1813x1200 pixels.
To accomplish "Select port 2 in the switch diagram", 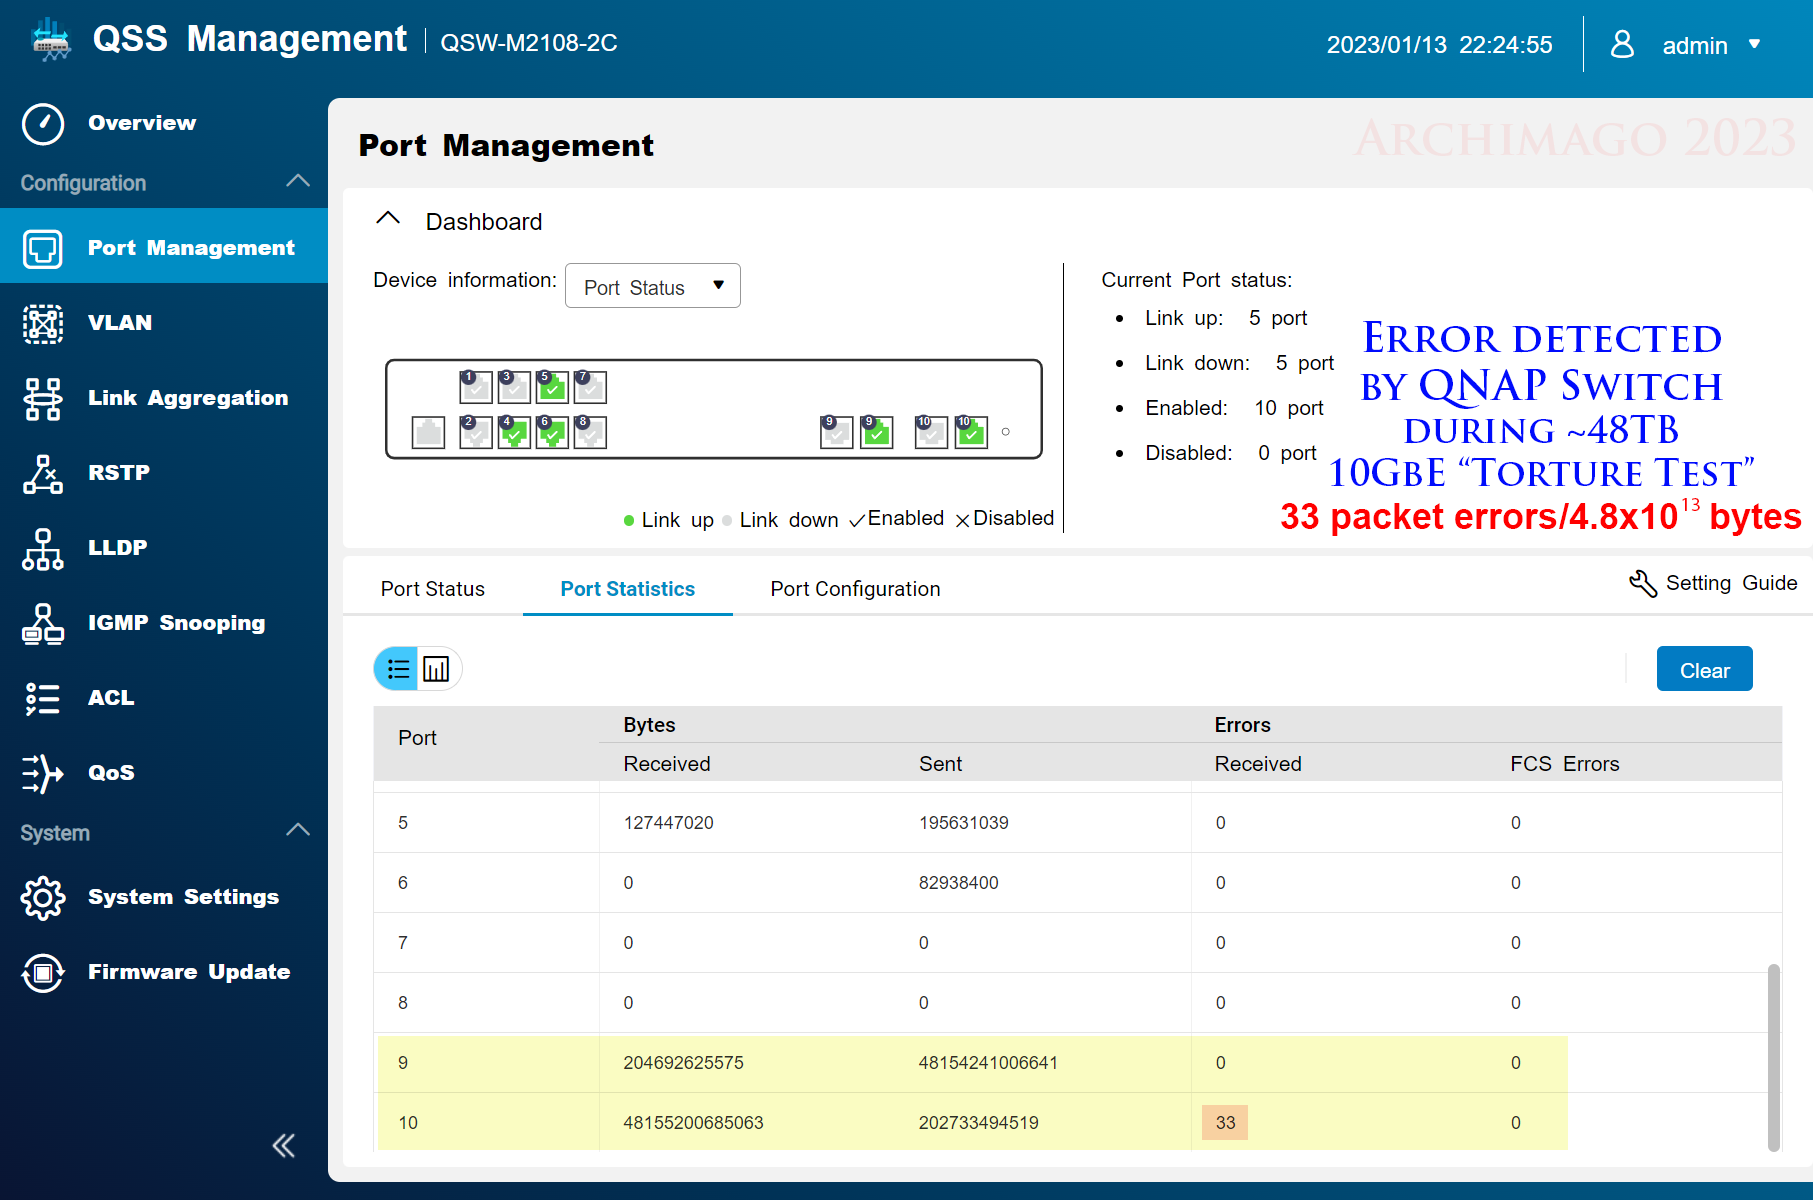I will coord(476,432).
